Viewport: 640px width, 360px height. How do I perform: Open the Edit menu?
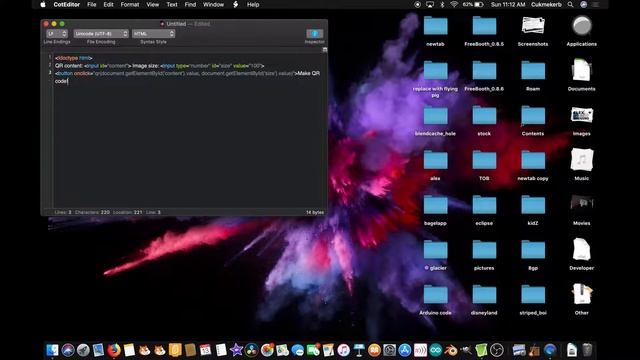[109, 4]
